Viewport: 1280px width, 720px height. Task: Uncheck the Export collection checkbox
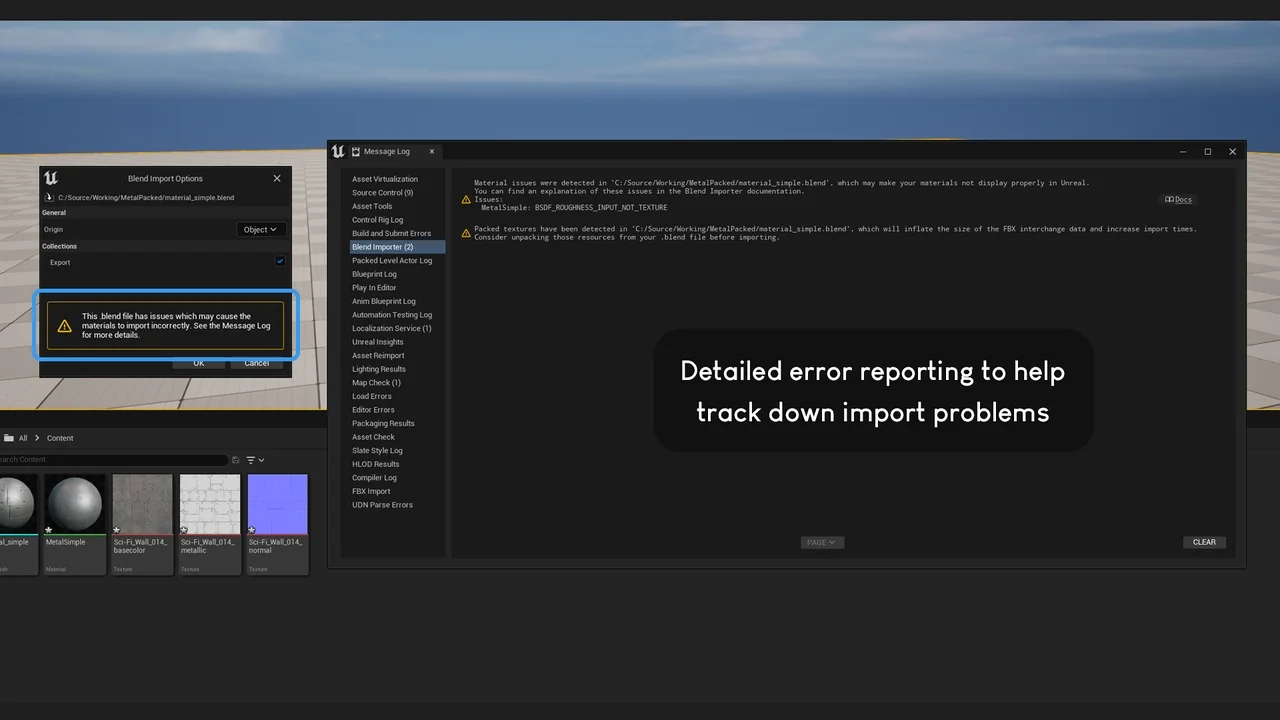click(x=280, y=262)
